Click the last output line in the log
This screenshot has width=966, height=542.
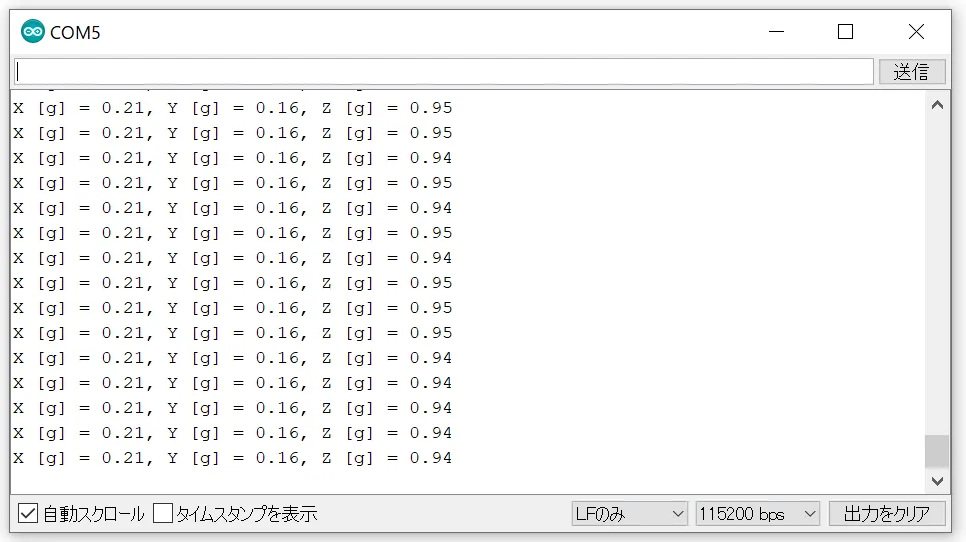coord(232,458)
